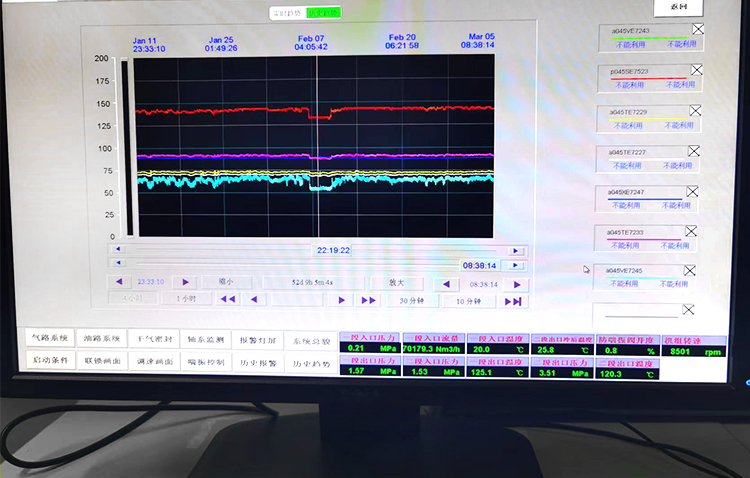Toggle the a045TE7229 trend checkbox
This screenshot has height=478, width=750.
(x=695, y=111)
